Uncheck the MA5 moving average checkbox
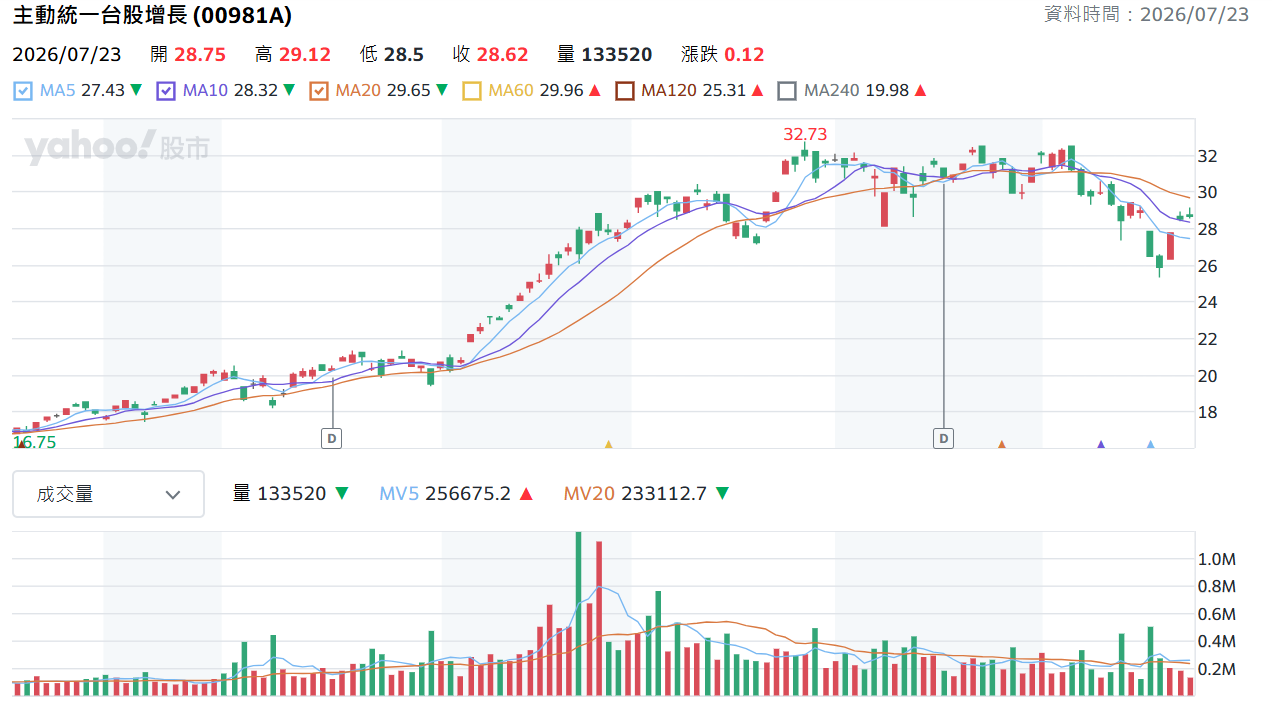The width and height of the screenshot is (1272, 702). pos(23,91)
